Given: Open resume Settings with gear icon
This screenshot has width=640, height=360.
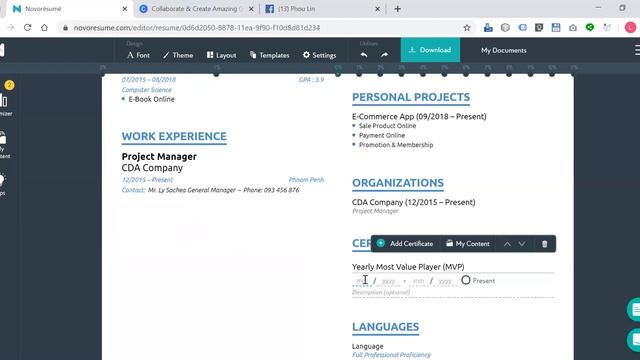Looking at the screenshot, I should click(319, 55).
